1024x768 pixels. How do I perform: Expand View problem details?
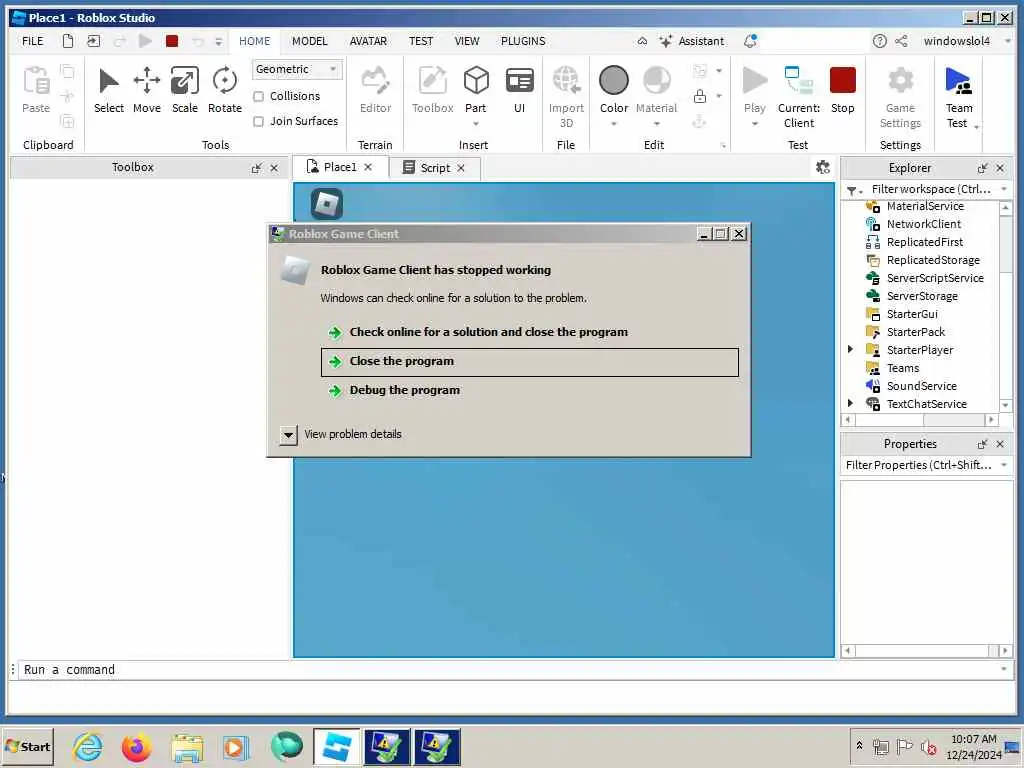click(x=288, y=435)
